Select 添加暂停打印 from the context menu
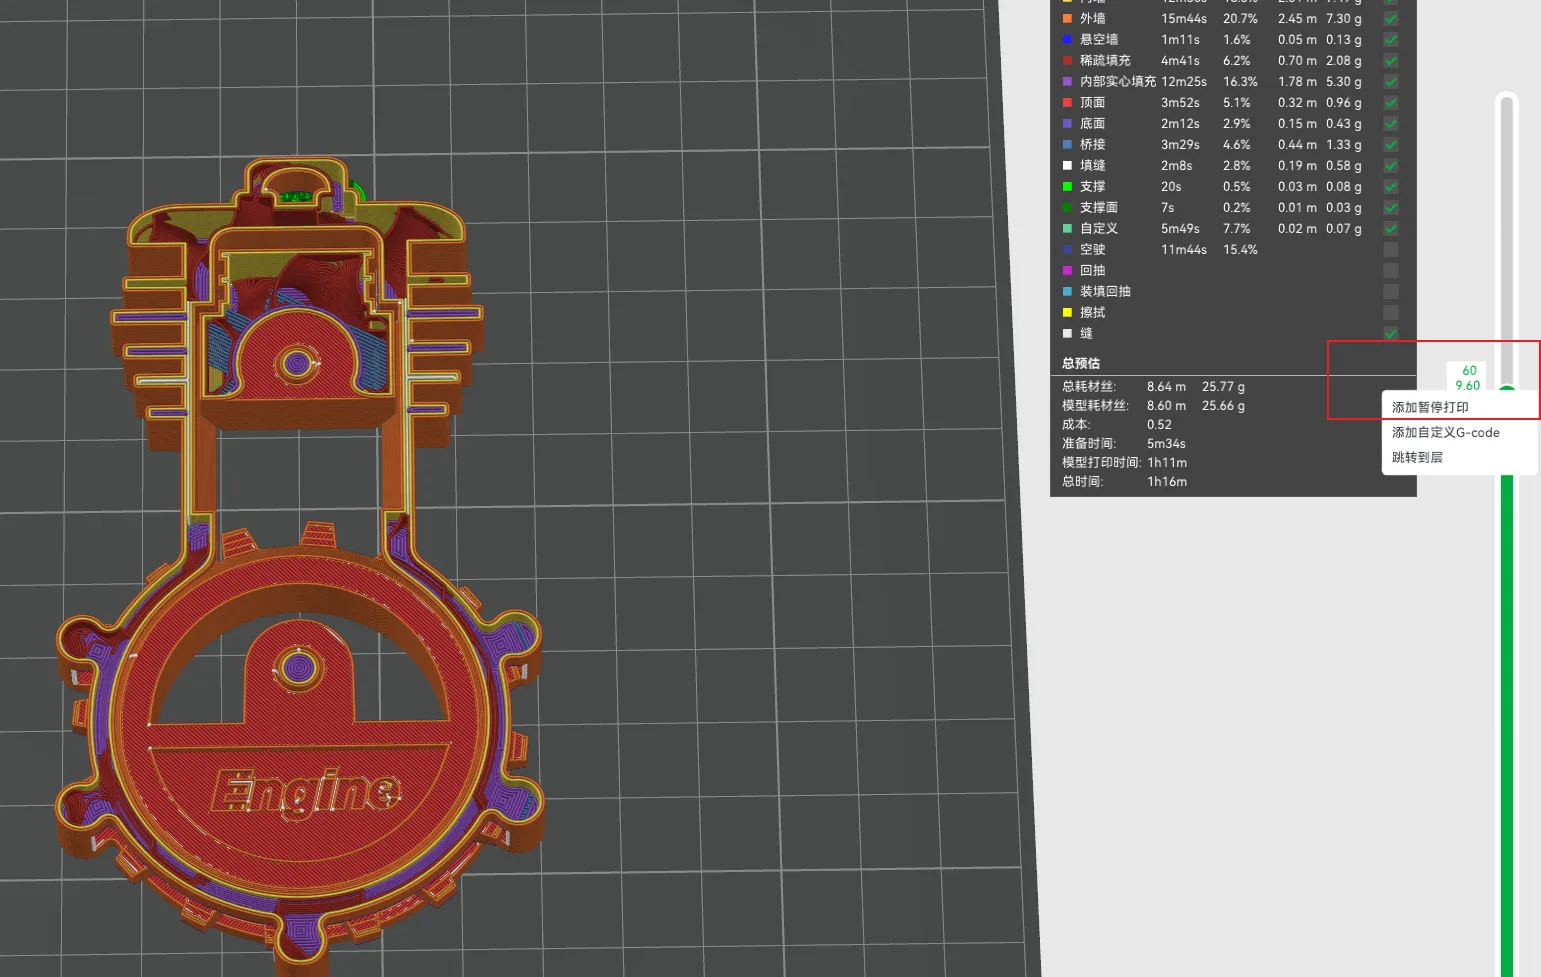This screenshot has width=1541, height=977. [1428, 407]
